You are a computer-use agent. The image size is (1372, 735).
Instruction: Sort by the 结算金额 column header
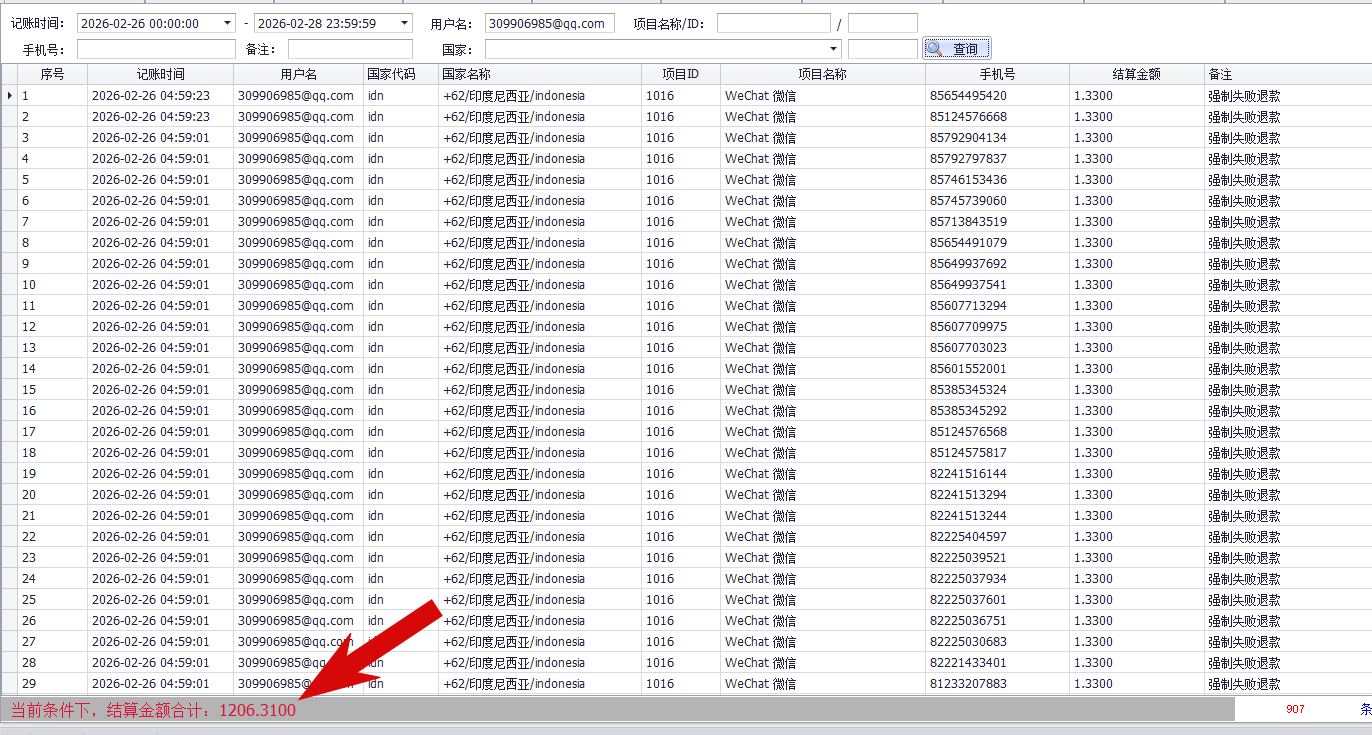point(1137,74)
